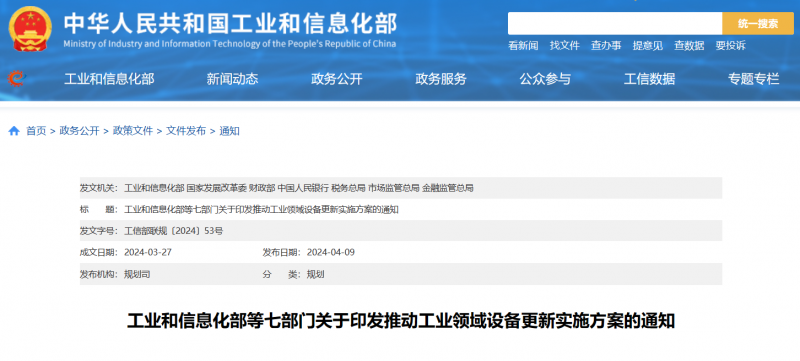Open the 查数据 quick link
Image resolution: width=800 pixels, height=361 pixels.
pyautogui.click(x=689, y=45)
